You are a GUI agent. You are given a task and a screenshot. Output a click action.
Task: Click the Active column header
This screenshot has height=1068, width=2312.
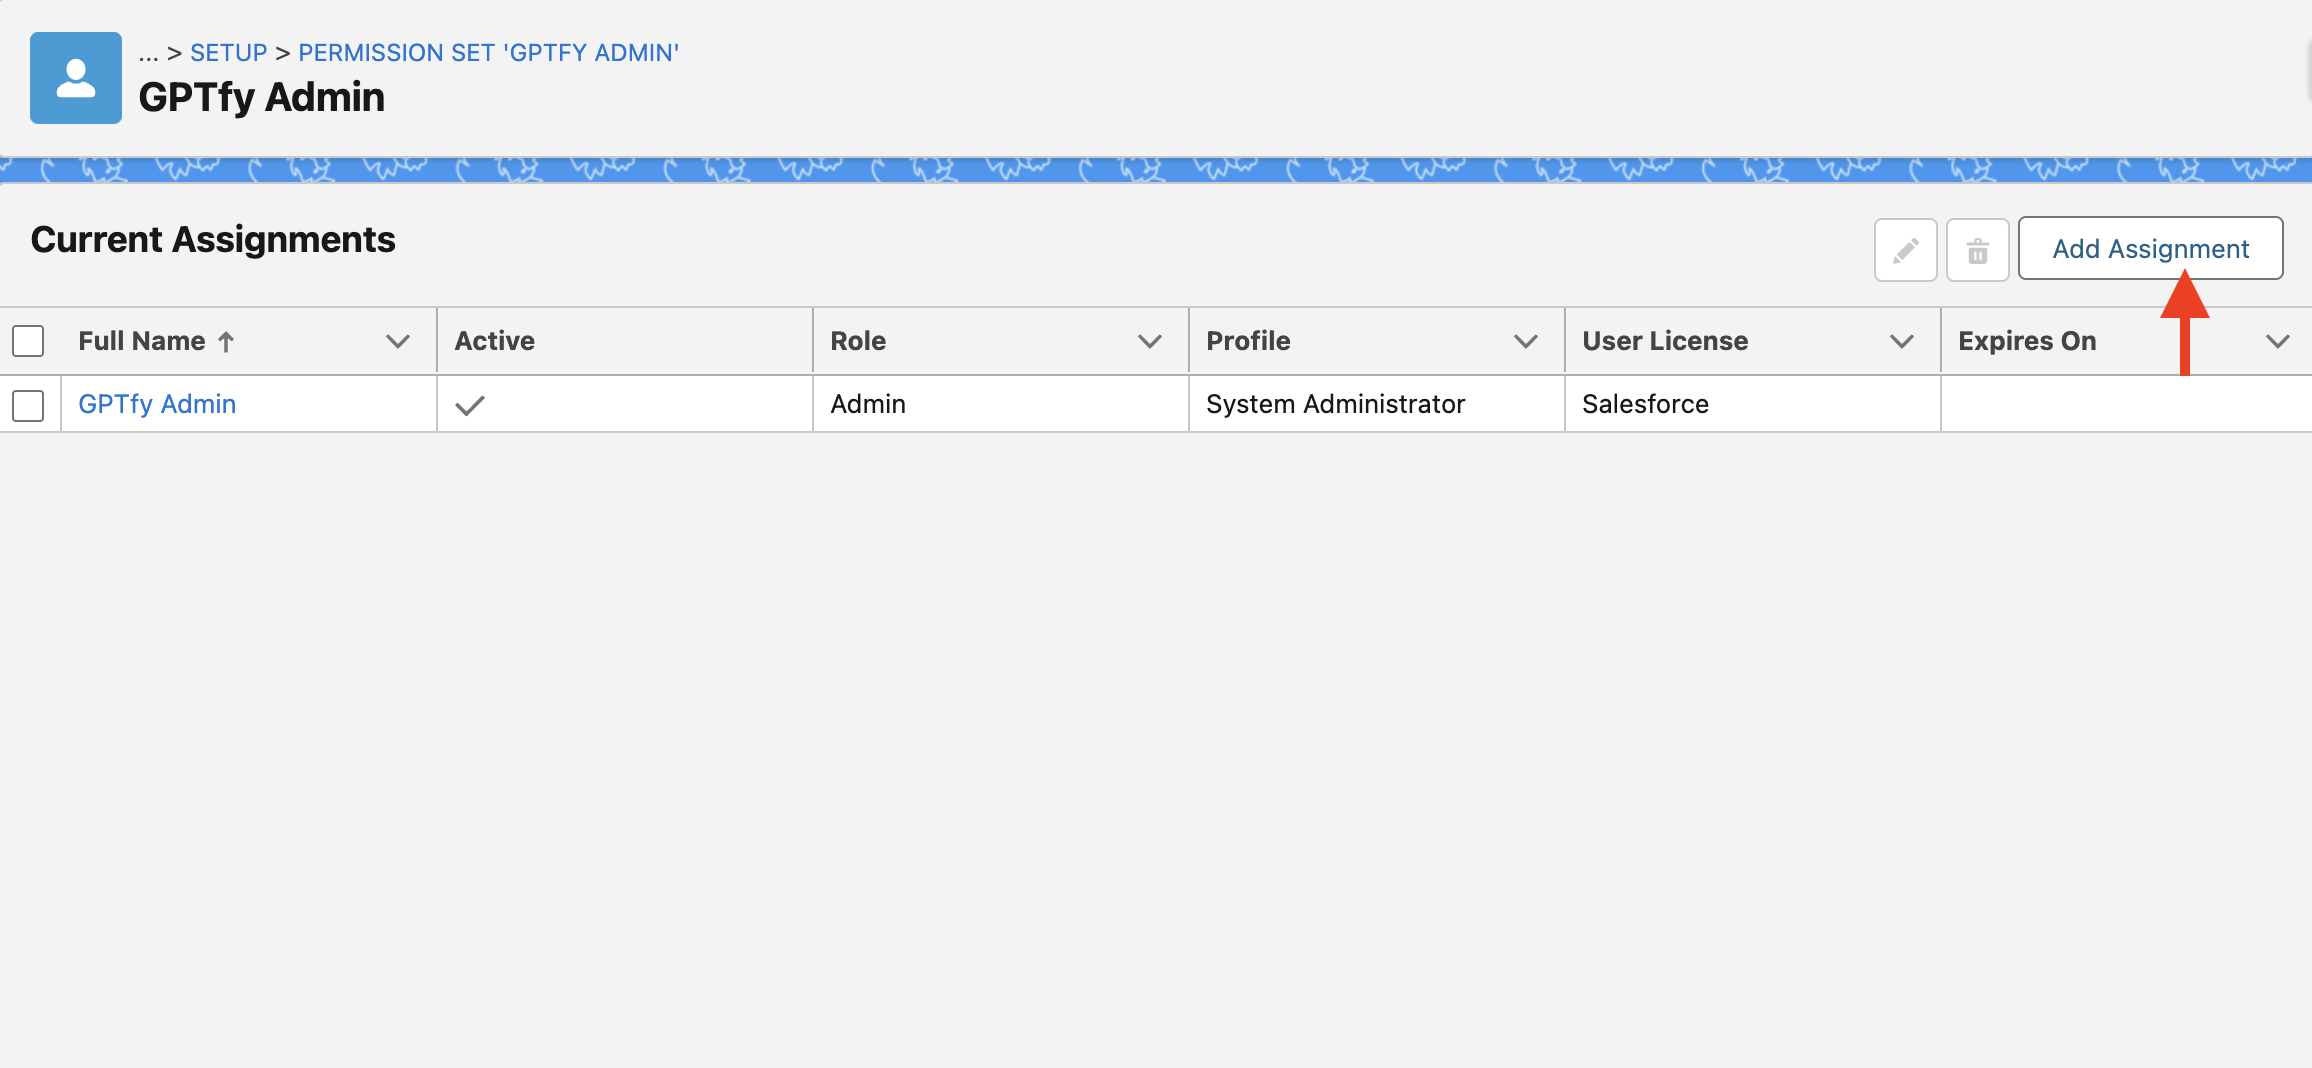(495, 341)
